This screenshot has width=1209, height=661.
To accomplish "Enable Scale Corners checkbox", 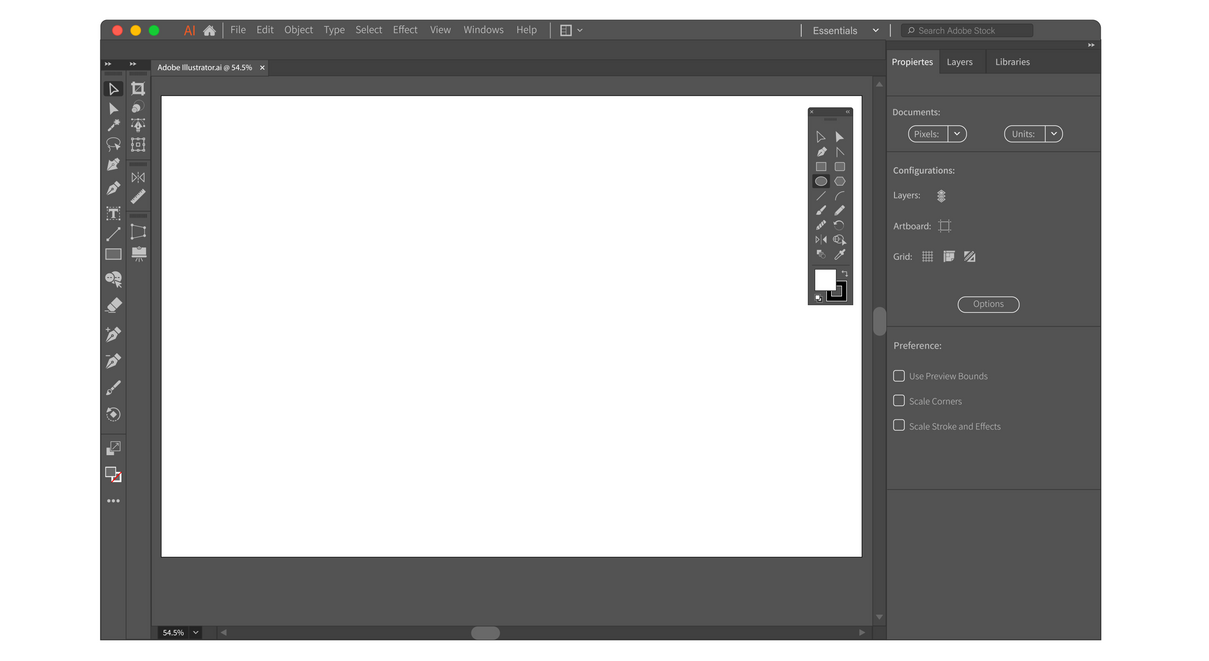I will pos(899,401).
